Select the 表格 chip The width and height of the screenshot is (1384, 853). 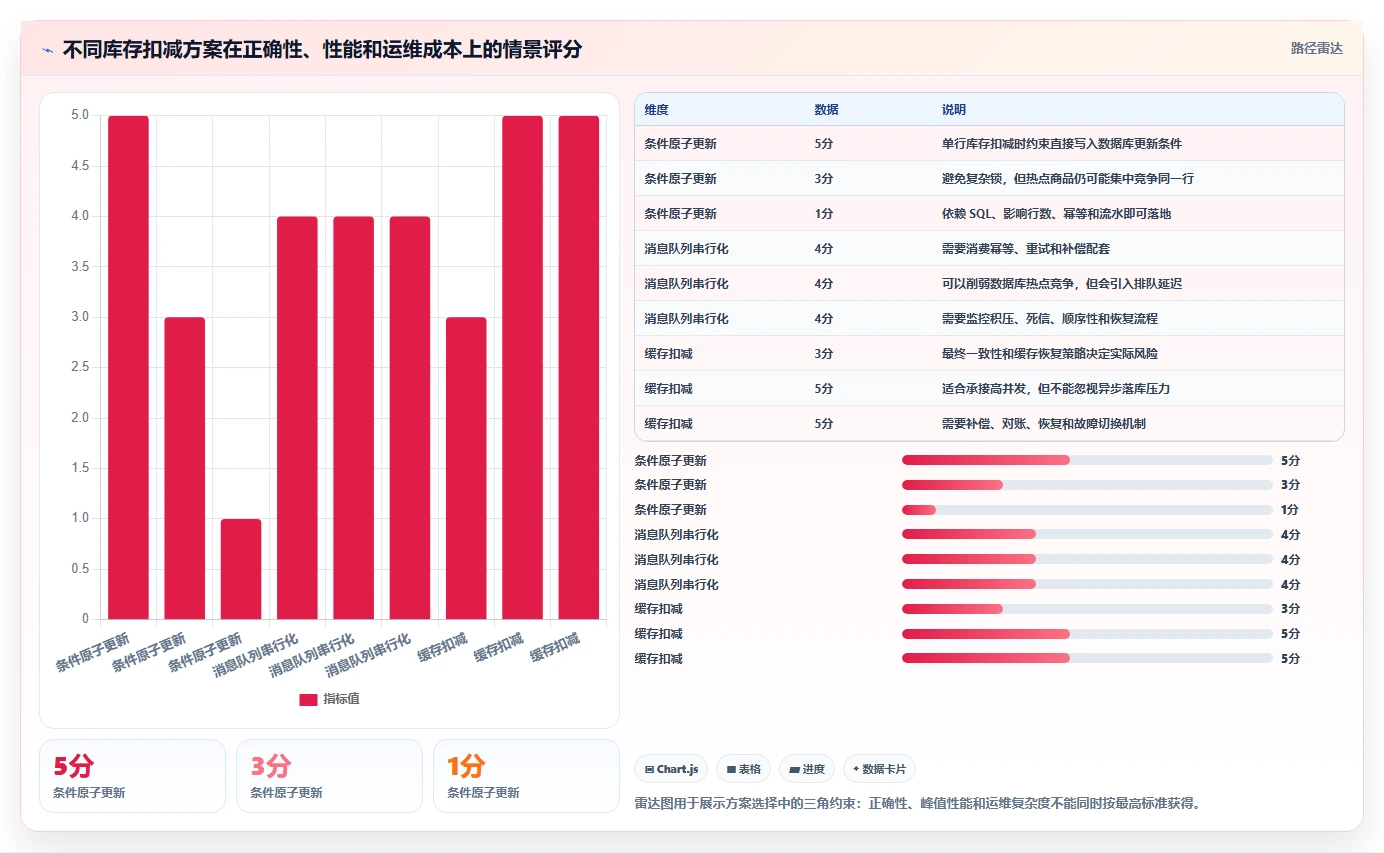tap(743, 769)
